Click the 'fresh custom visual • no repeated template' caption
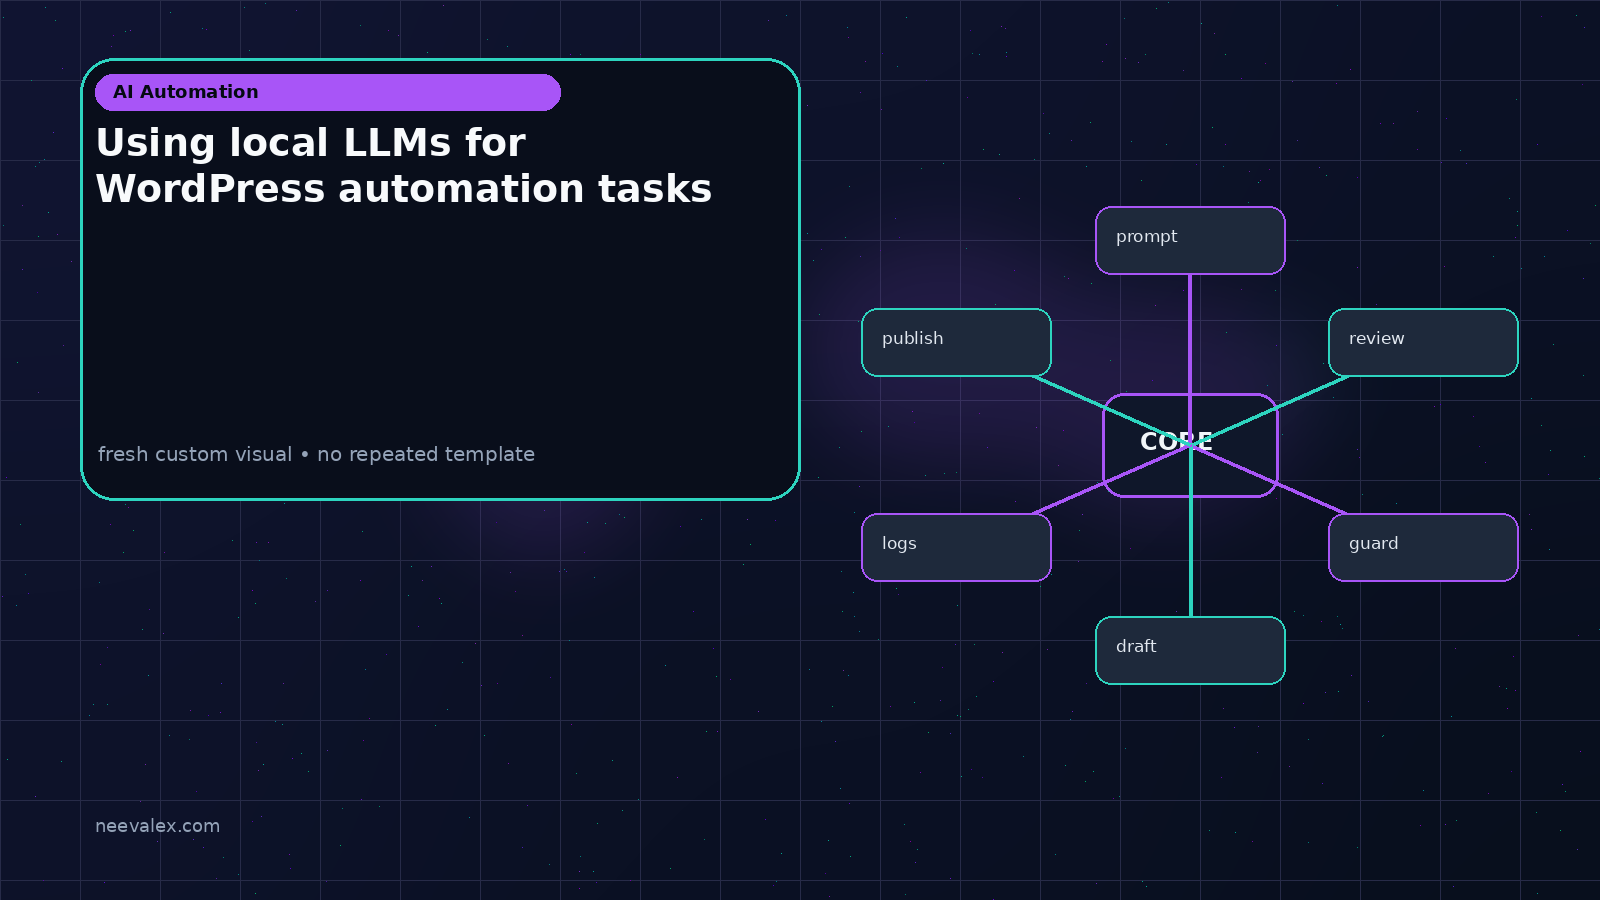Viewport: 1600px width, 900px height. 316,454
